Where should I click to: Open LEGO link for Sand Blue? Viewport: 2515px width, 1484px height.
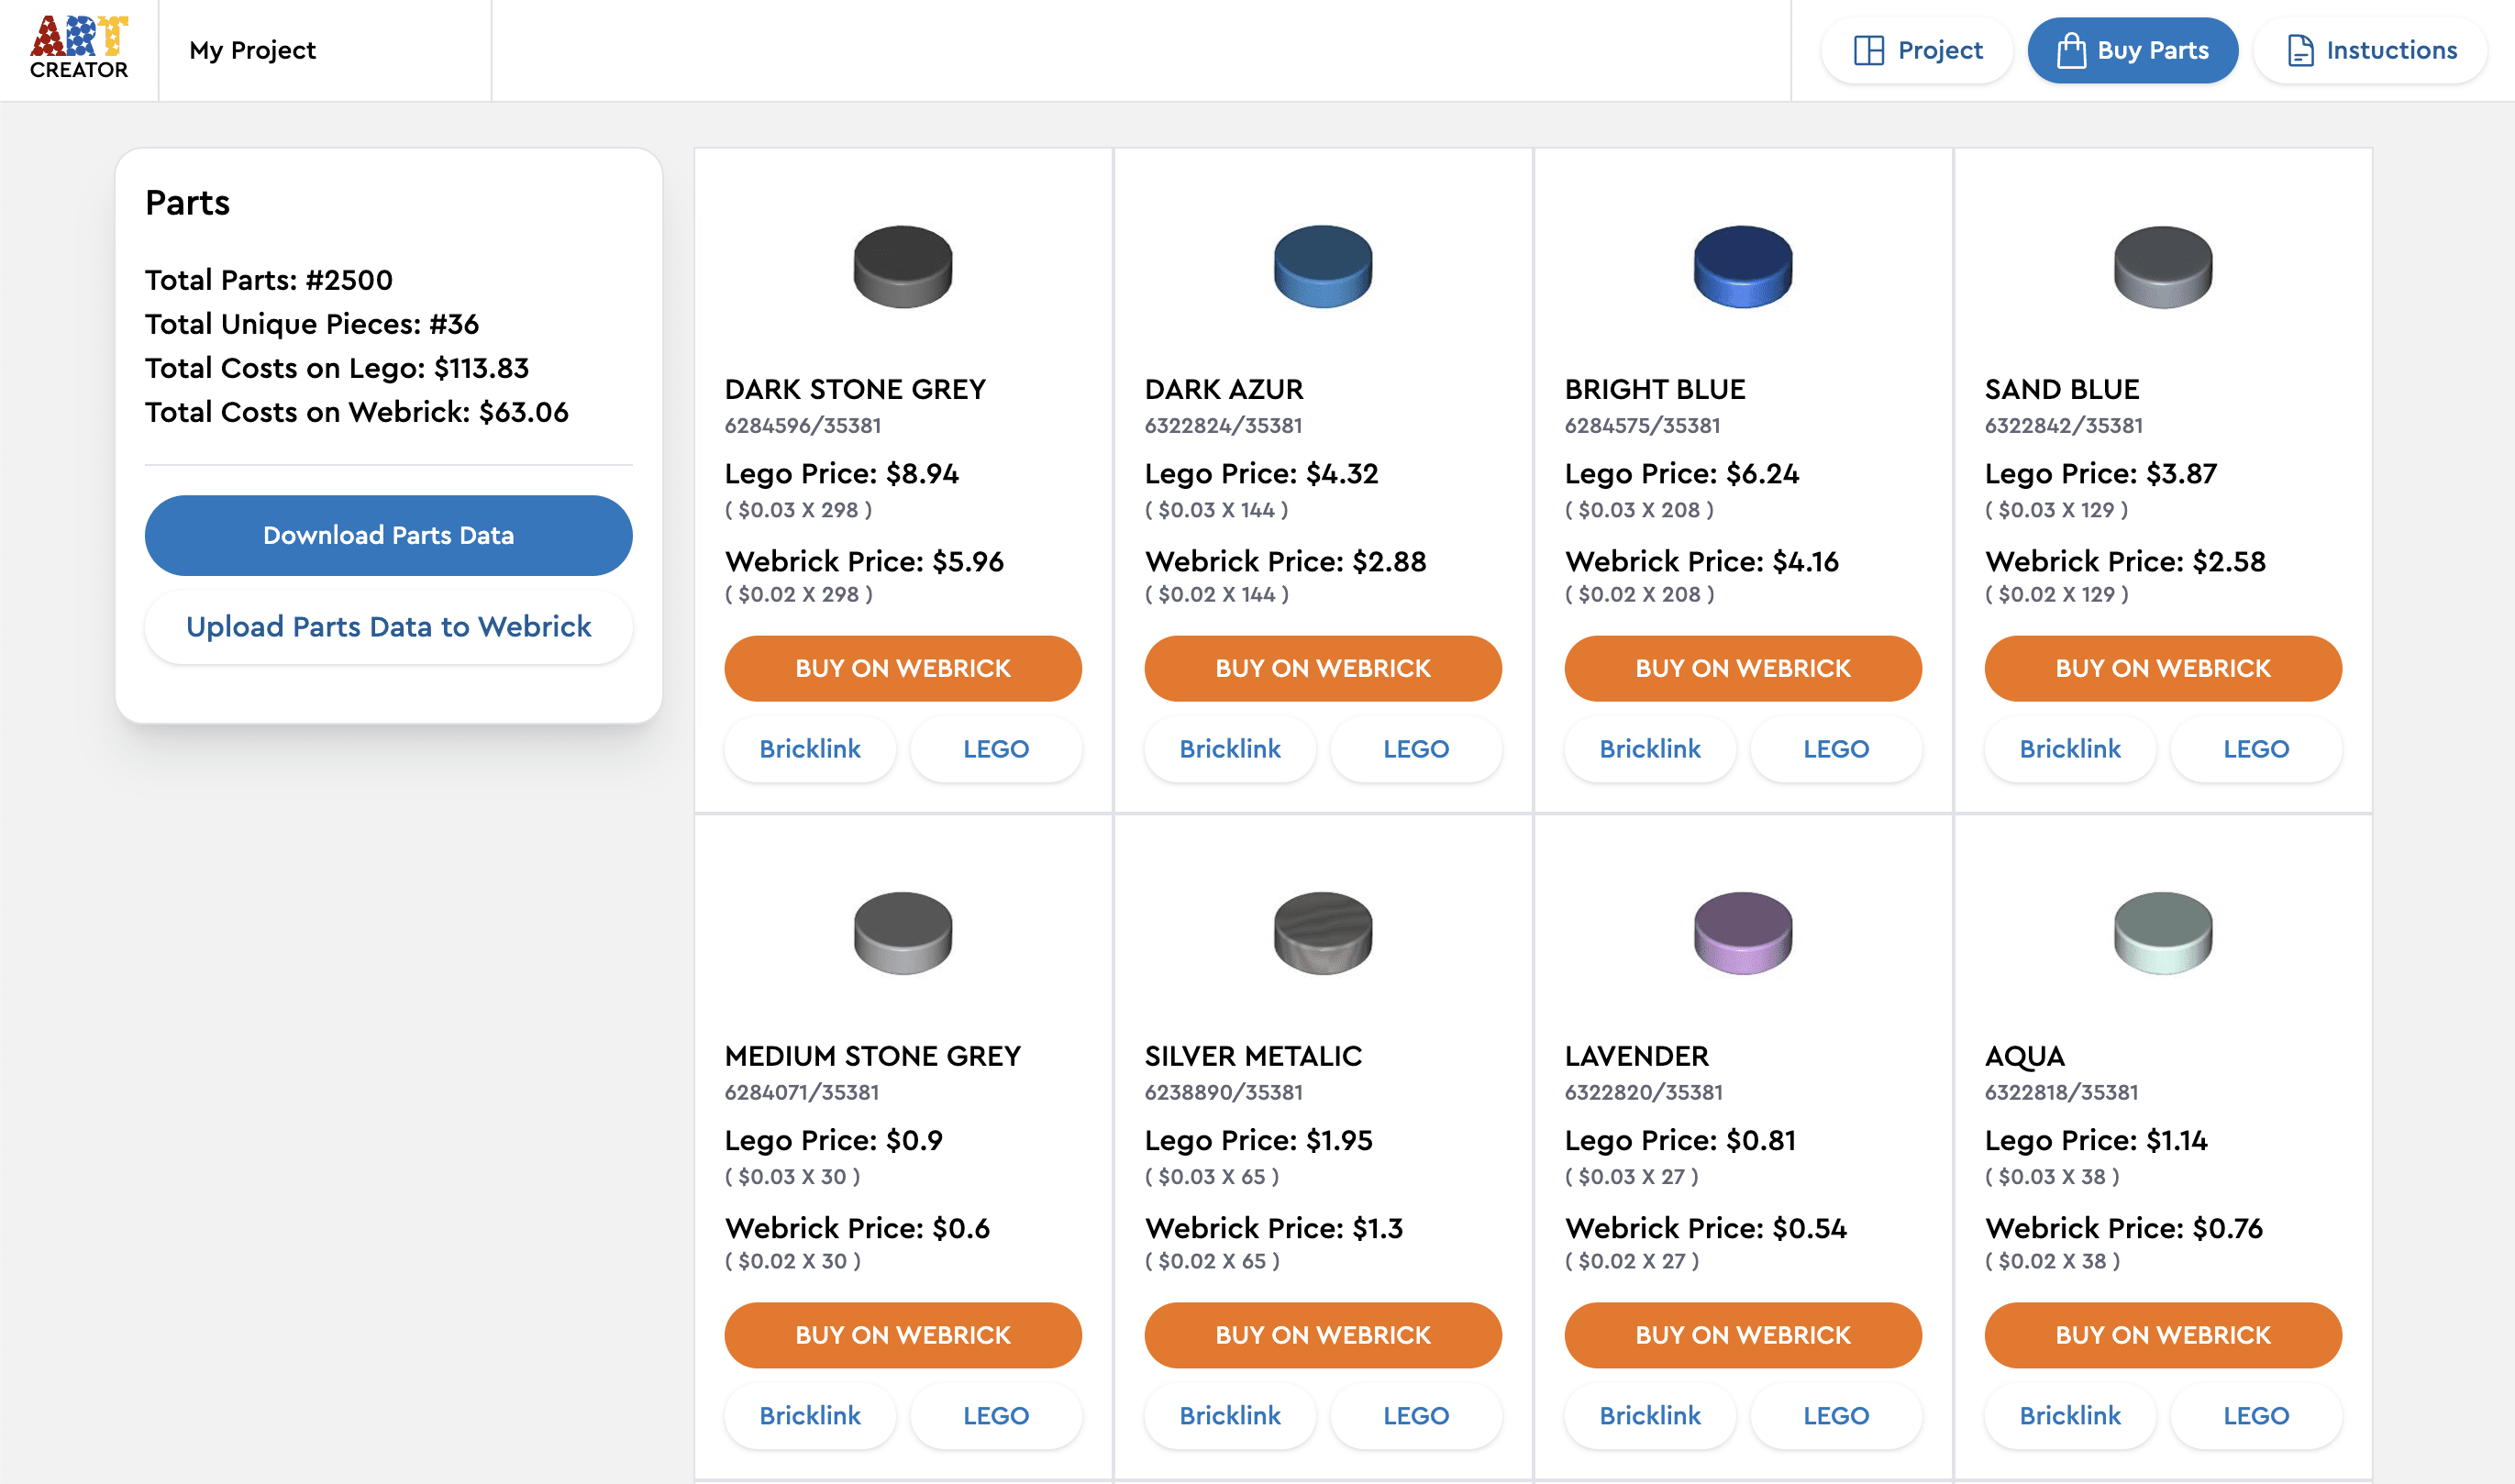tap(2256, 749)
